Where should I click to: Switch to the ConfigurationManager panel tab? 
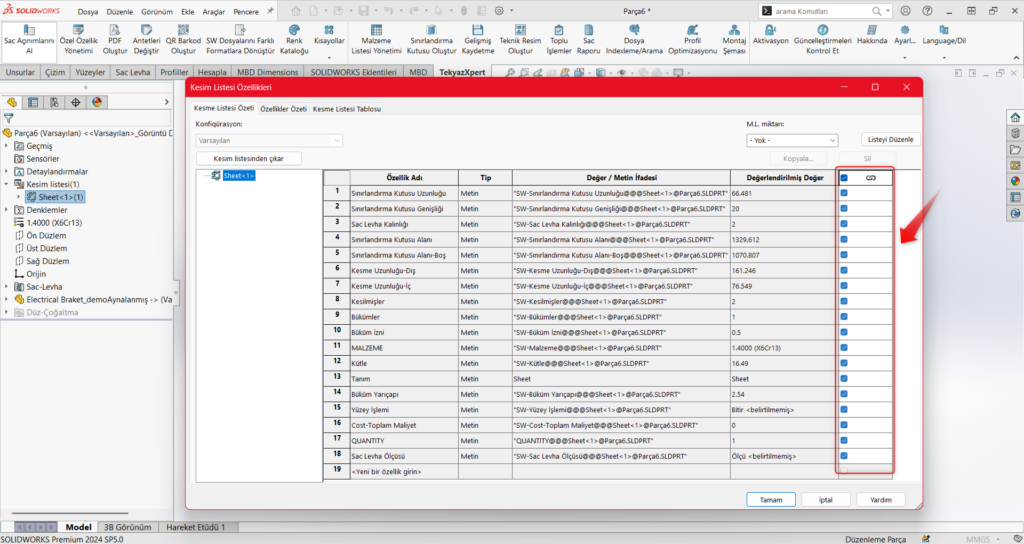point(54,103)
